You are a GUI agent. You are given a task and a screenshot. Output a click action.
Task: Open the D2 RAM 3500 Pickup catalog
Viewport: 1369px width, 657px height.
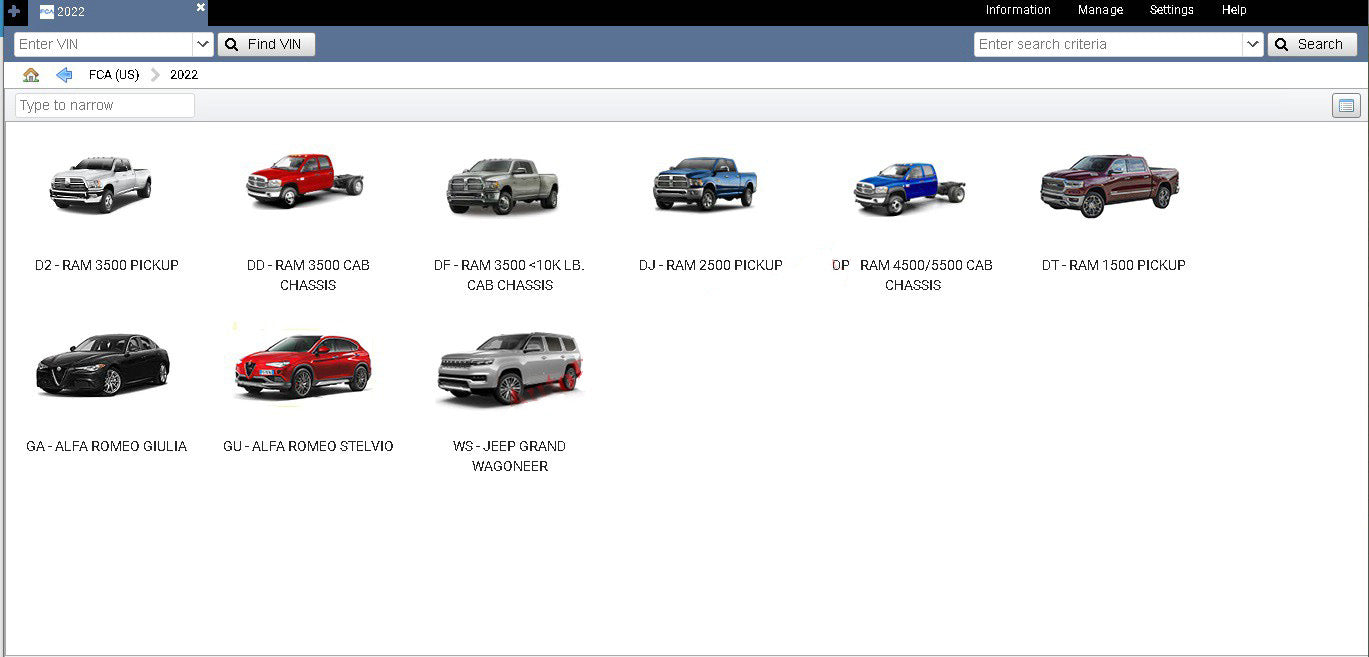click(x=101, y=184)
